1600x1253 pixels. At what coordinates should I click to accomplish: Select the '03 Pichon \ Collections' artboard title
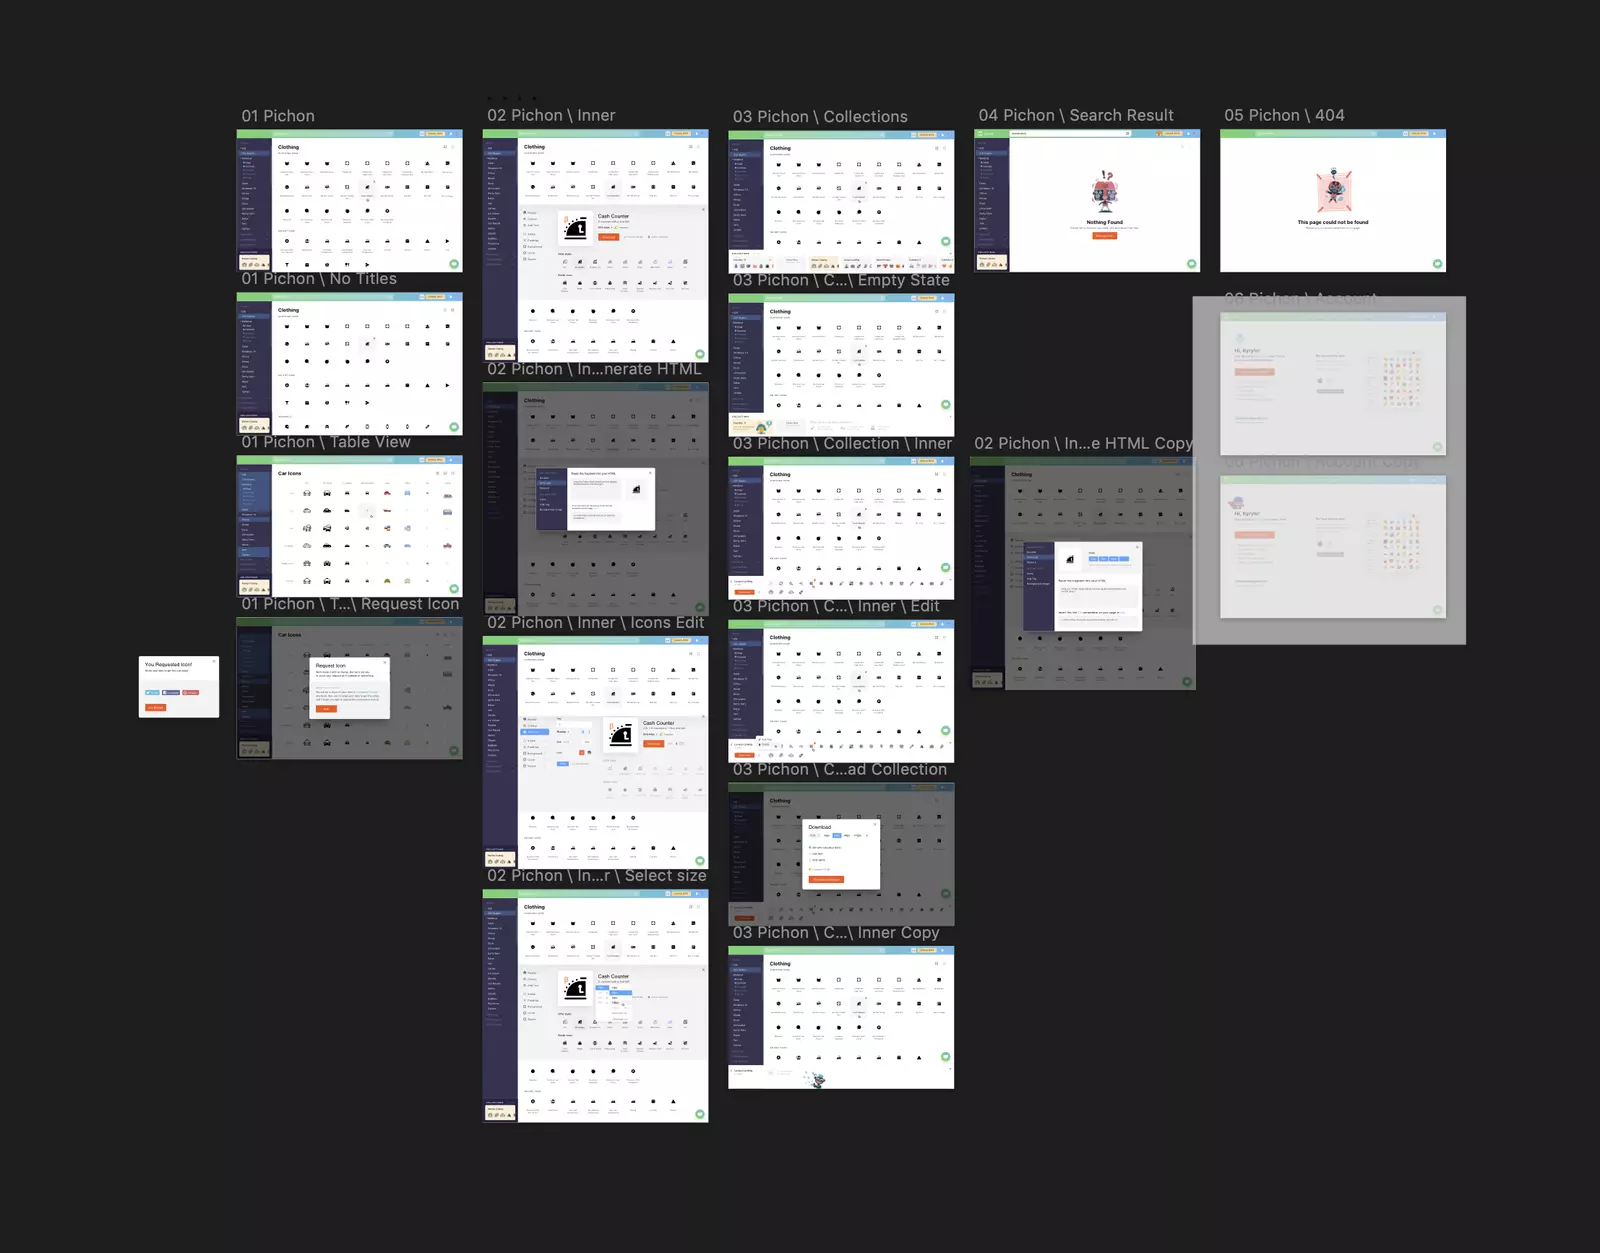pos(820,117)
